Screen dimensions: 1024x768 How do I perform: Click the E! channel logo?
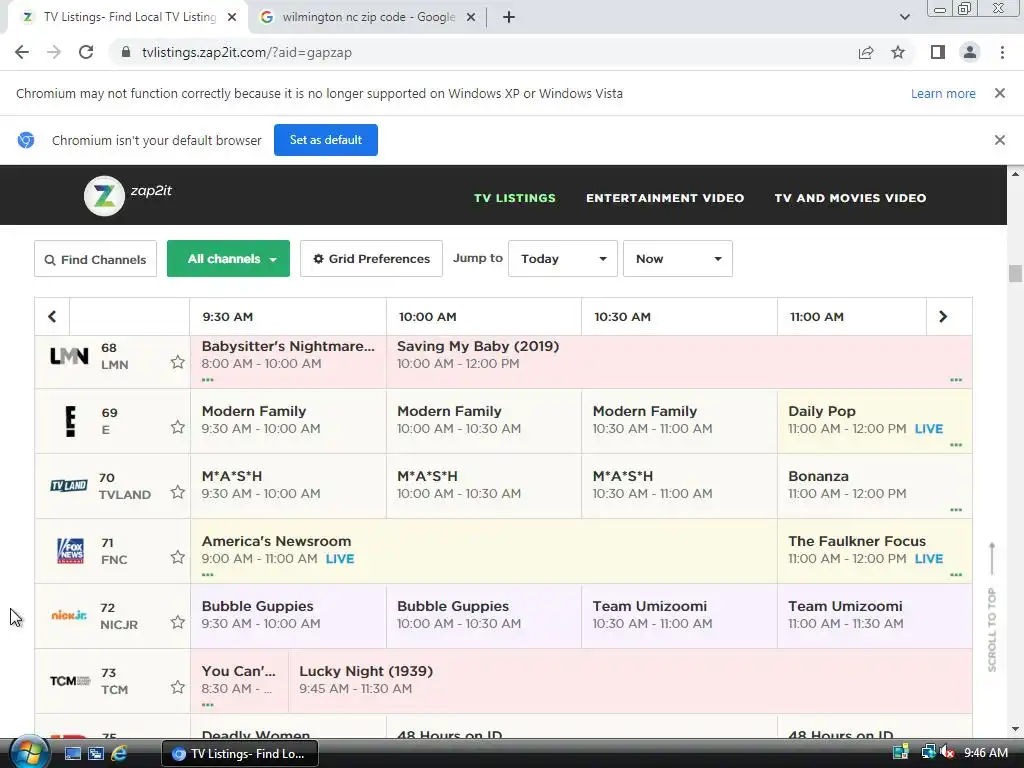pos(71,421)
